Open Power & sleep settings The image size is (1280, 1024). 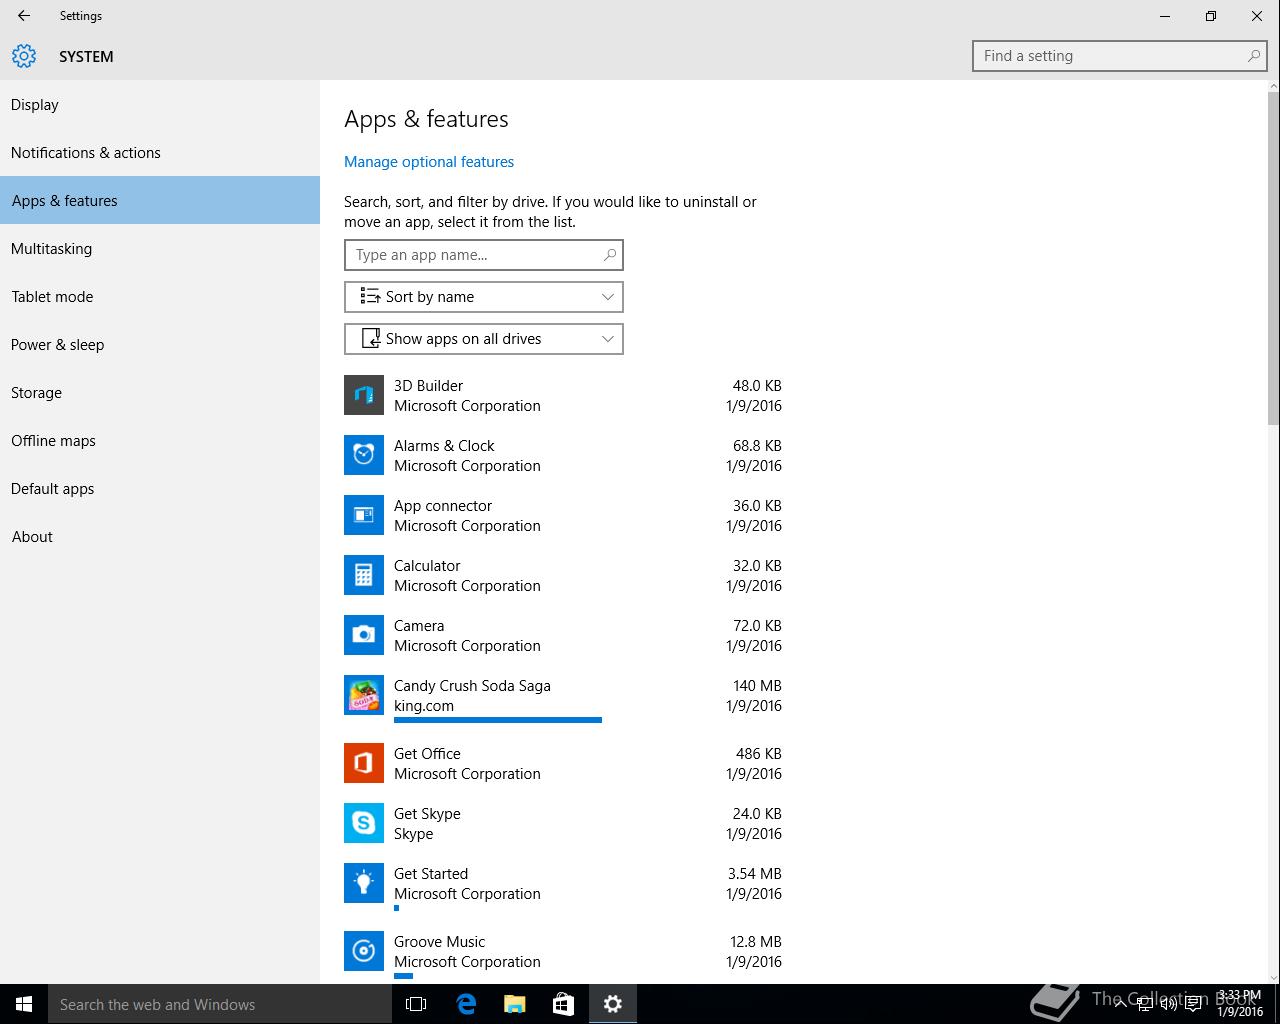(160, 345)
